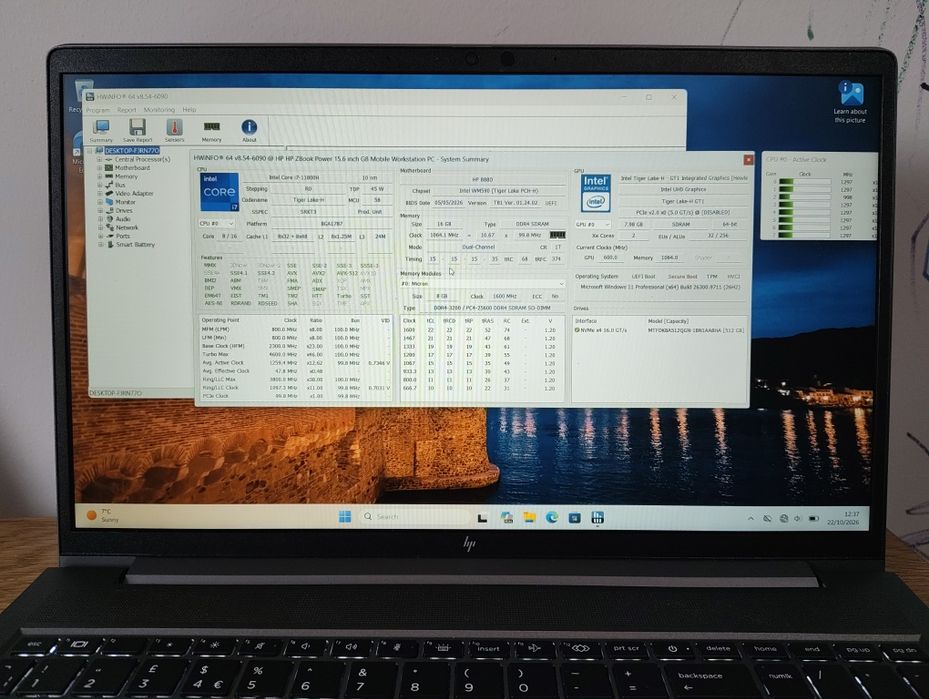929x699 pixels.
Task: Open the memory module #0: Micron dropdown
Action: pos(482,284)
